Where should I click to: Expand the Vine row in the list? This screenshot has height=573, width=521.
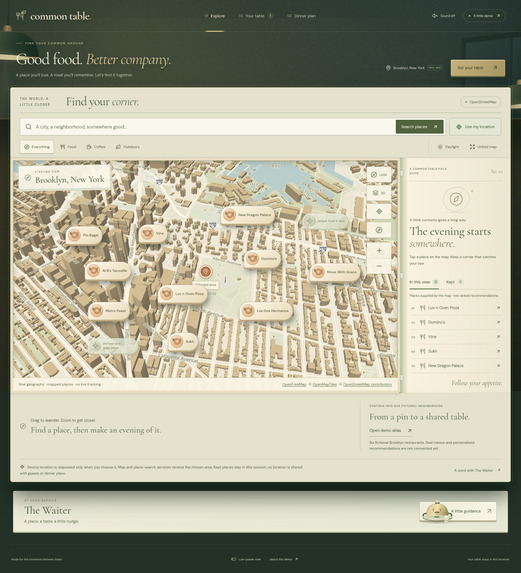pyautogui.click(x=455, y=337)
